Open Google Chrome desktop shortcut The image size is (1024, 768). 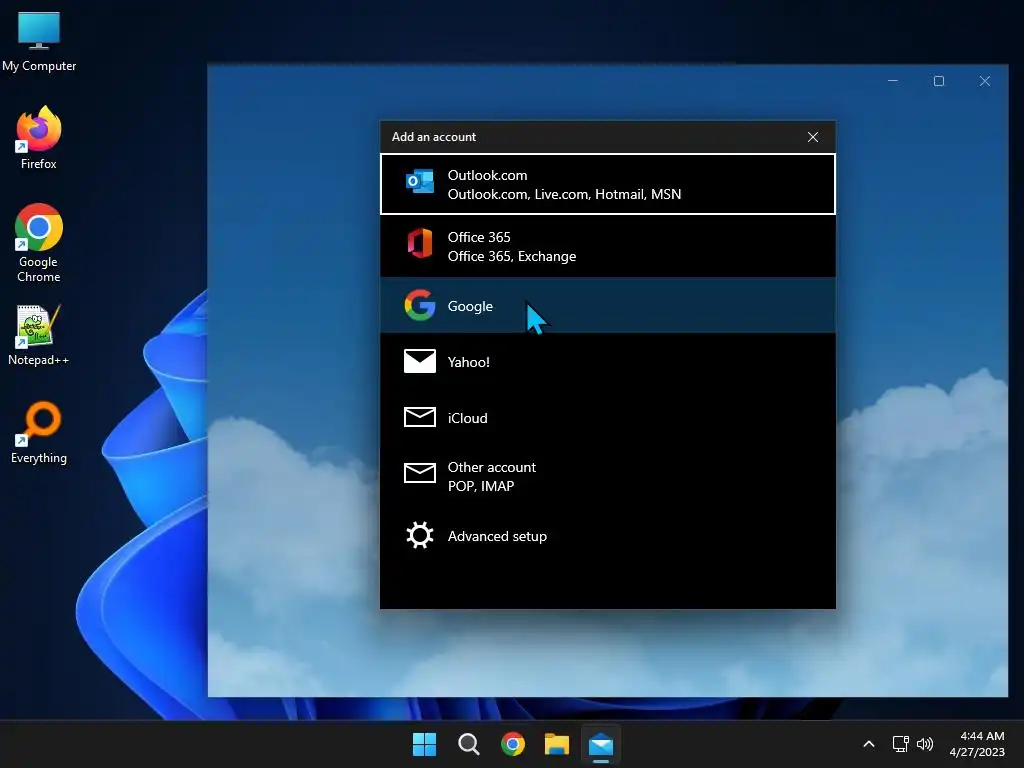click(39, 243)
